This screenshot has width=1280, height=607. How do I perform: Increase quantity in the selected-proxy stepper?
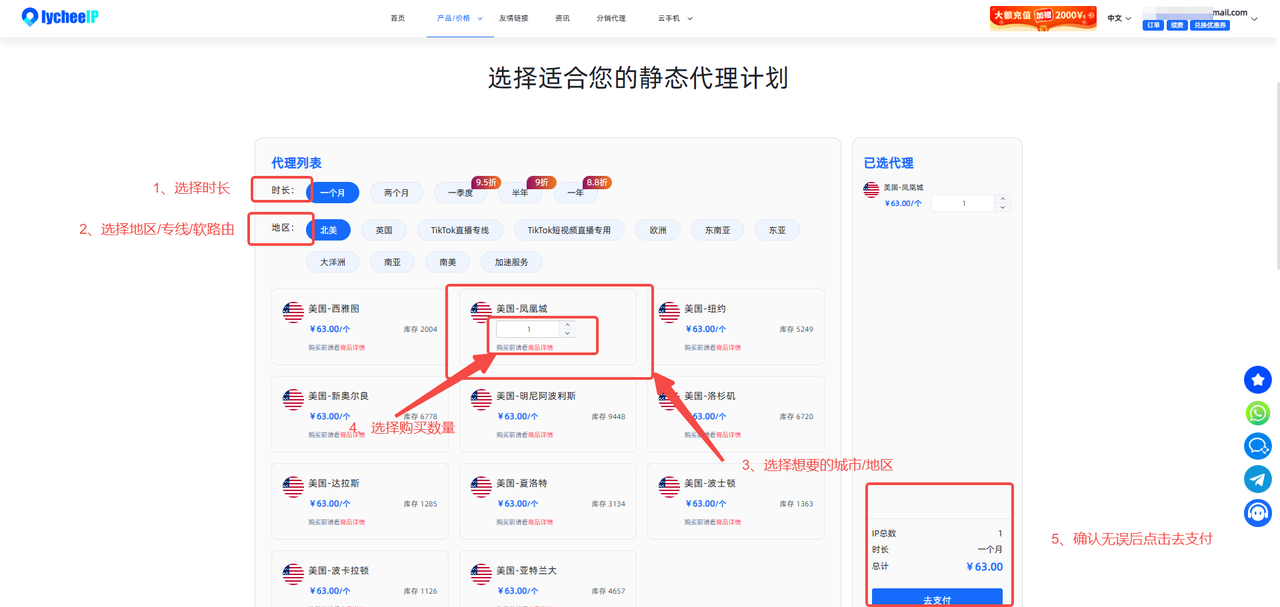1002,199
